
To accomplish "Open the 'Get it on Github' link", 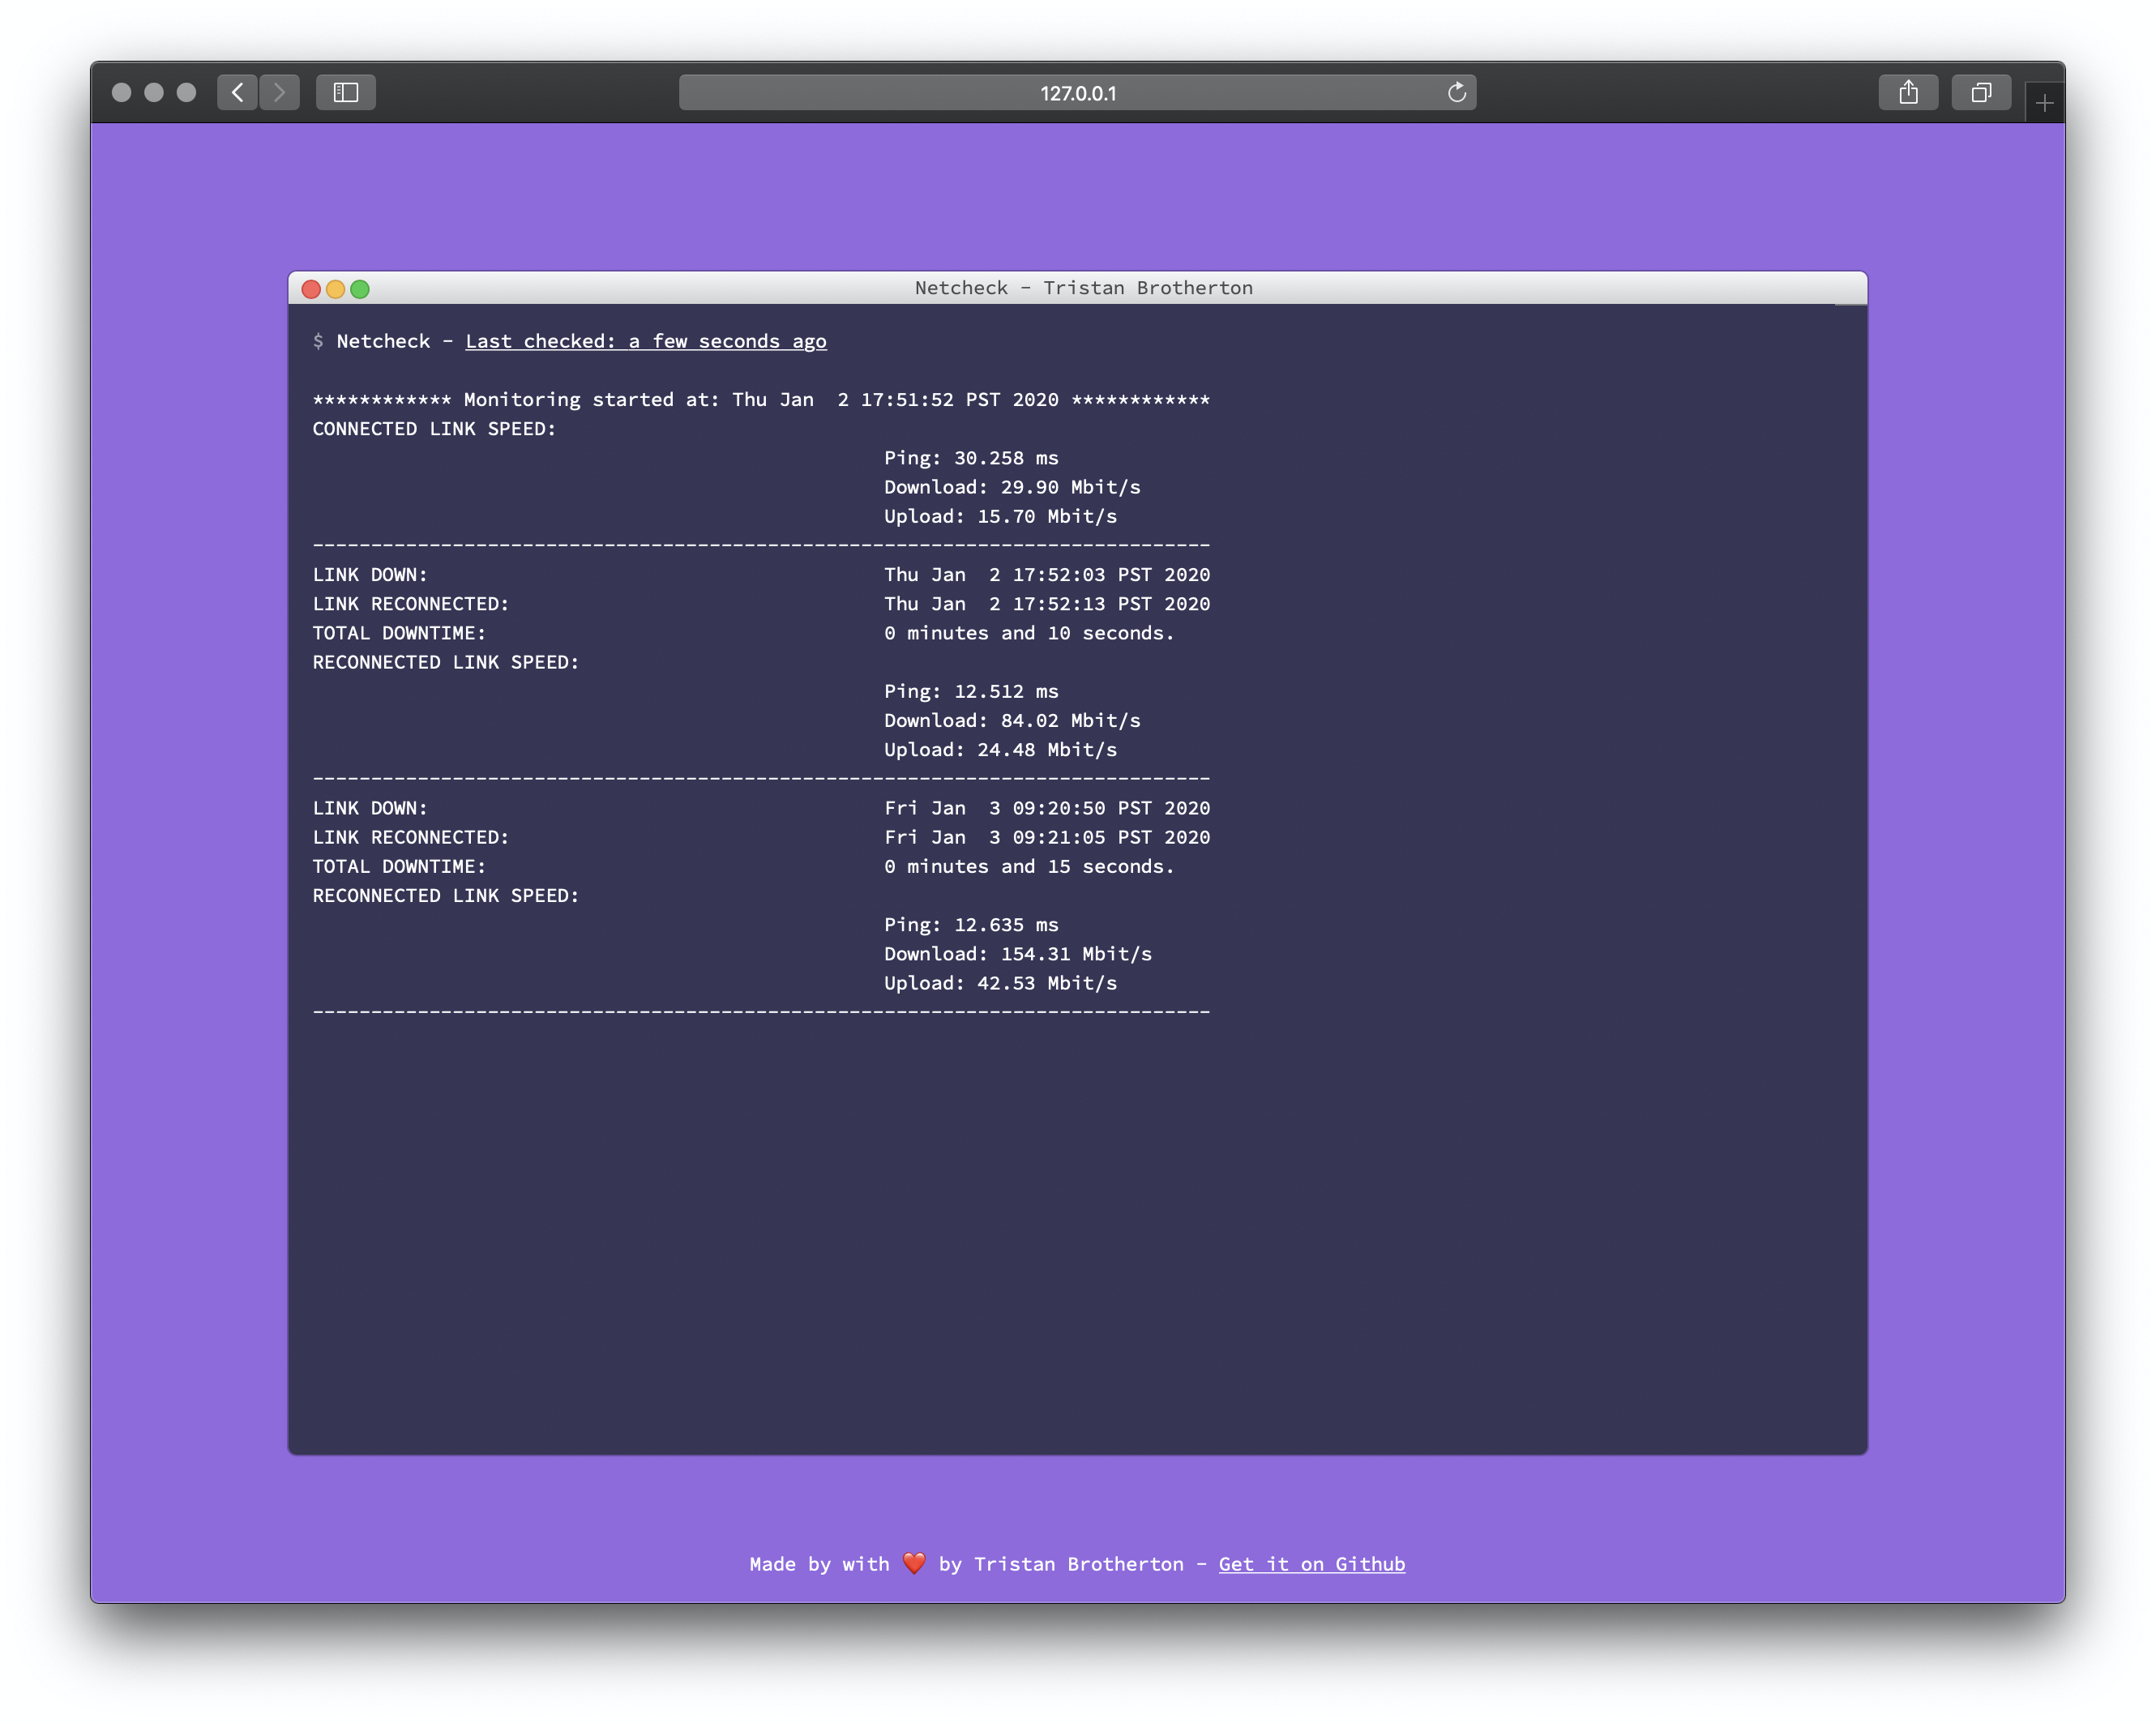I will (x=1311, y=1564).
